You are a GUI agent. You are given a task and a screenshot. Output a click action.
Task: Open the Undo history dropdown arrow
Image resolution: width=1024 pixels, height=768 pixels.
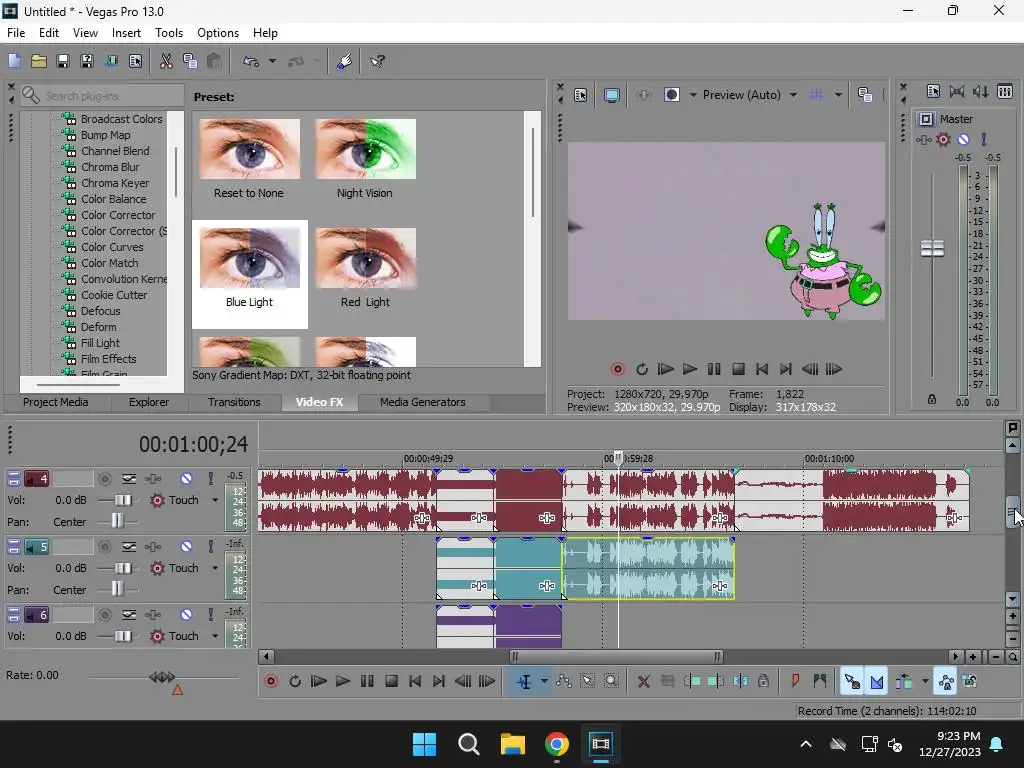[x=272, y=61]
